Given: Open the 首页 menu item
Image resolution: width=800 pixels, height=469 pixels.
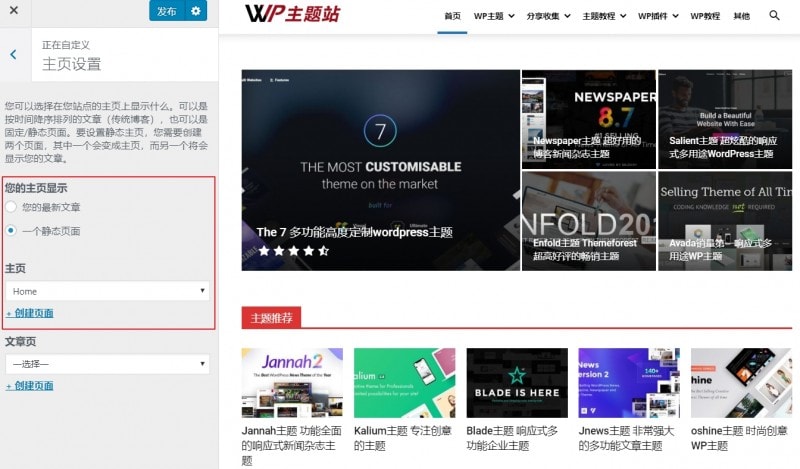Looking at the screenshot, I should (452, 16).
